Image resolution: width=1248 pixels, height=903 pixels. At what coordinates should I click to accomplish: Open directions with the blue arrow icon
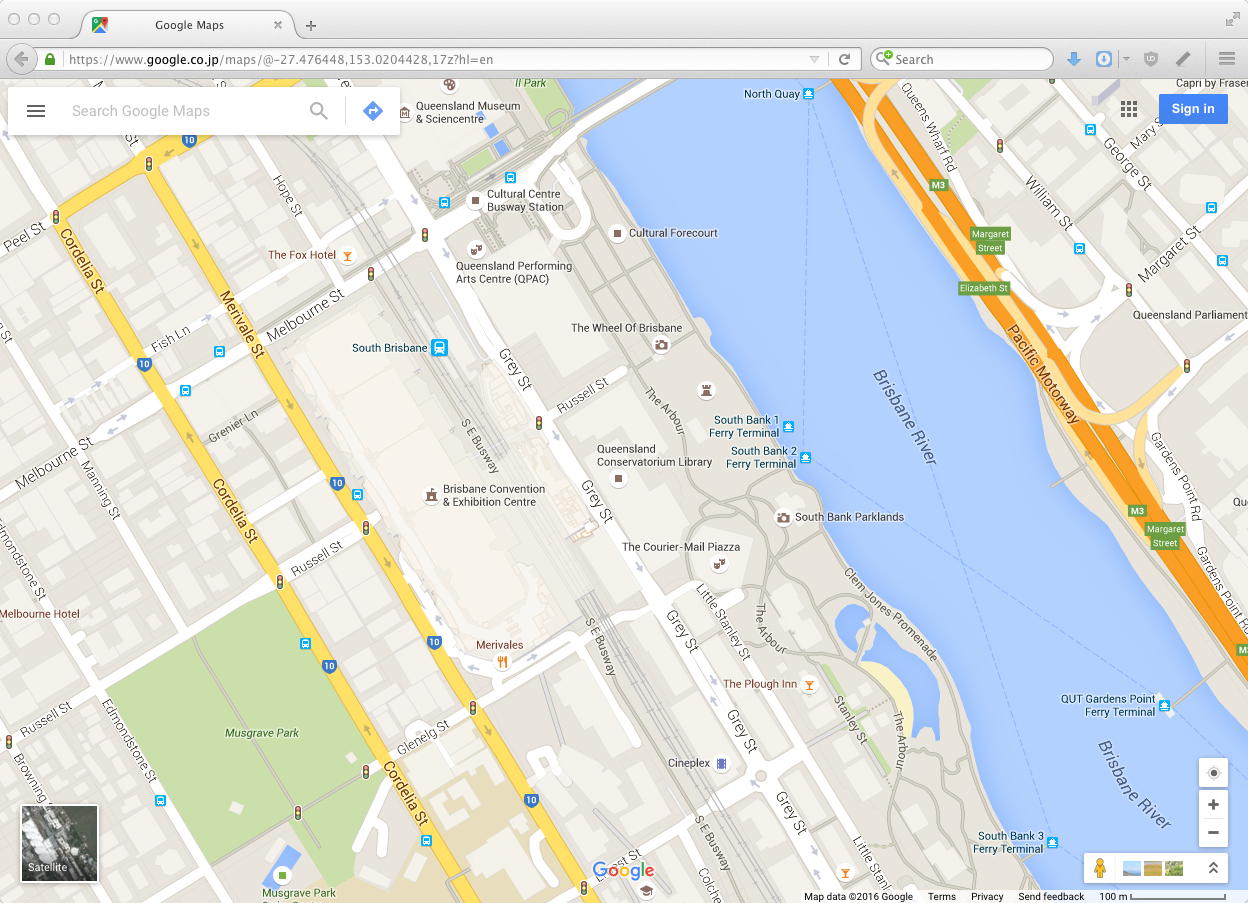point(373,111)
